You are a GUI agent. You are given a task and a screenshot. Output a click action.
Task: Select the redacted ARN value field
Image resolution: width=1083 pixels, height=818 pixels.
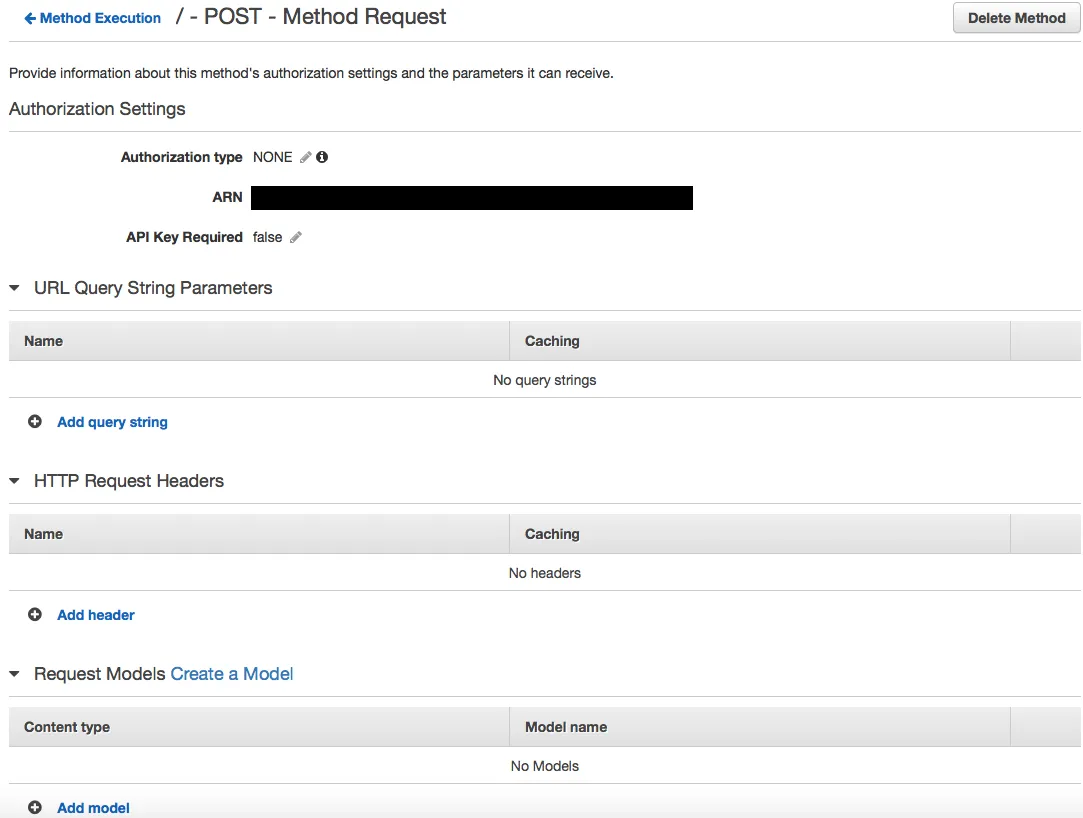[472, 198]
